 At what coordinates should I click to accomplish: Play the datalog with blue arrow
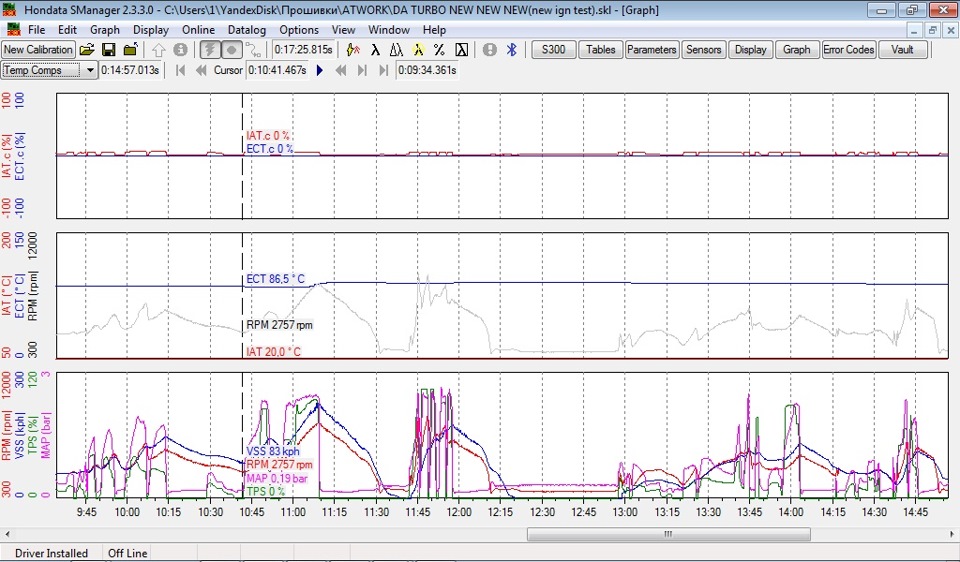click(320, 70)
